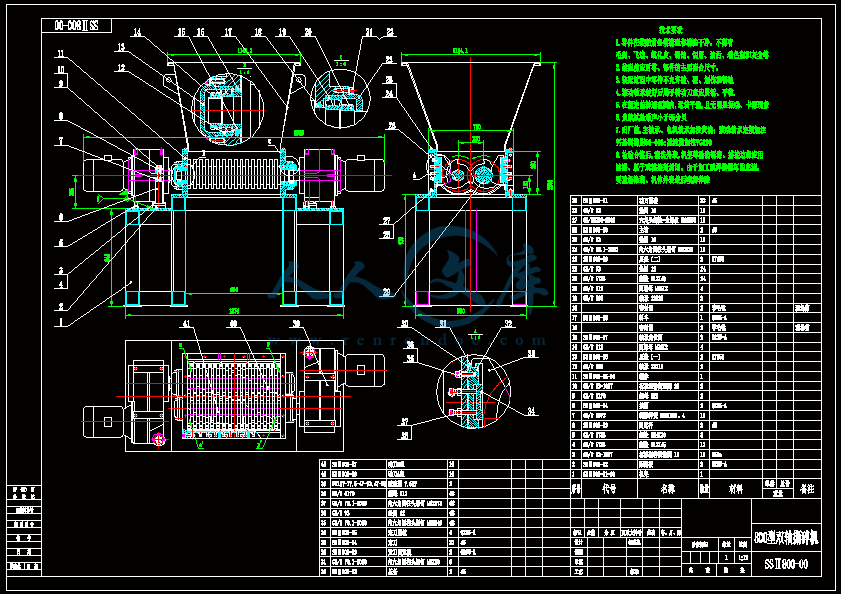841x594 pixels.
Task: Click part balloon number 41 above top view
Action: pos(186,324)
